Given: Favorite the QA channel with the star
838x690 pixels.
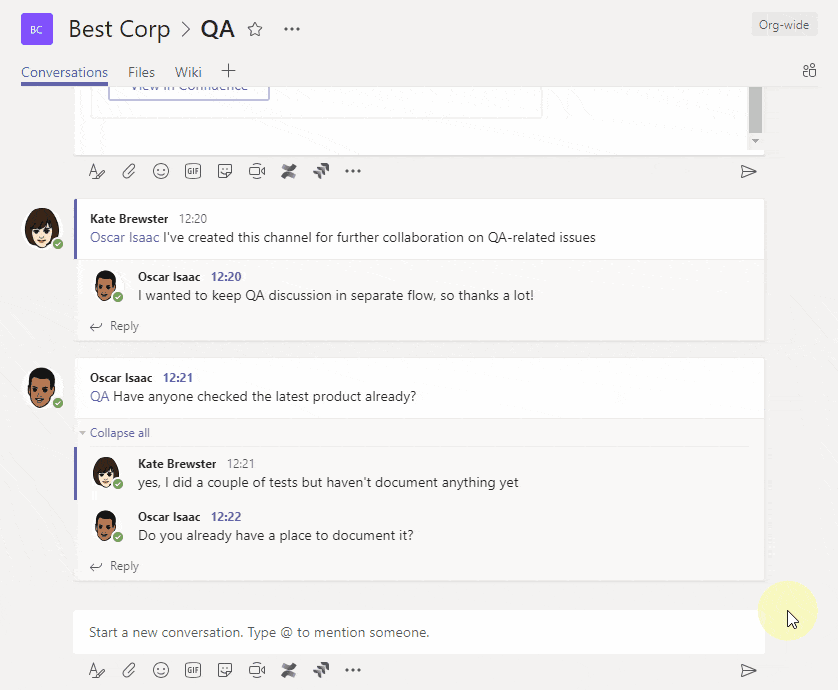Looking at the screenshot, I should [255, 29].
